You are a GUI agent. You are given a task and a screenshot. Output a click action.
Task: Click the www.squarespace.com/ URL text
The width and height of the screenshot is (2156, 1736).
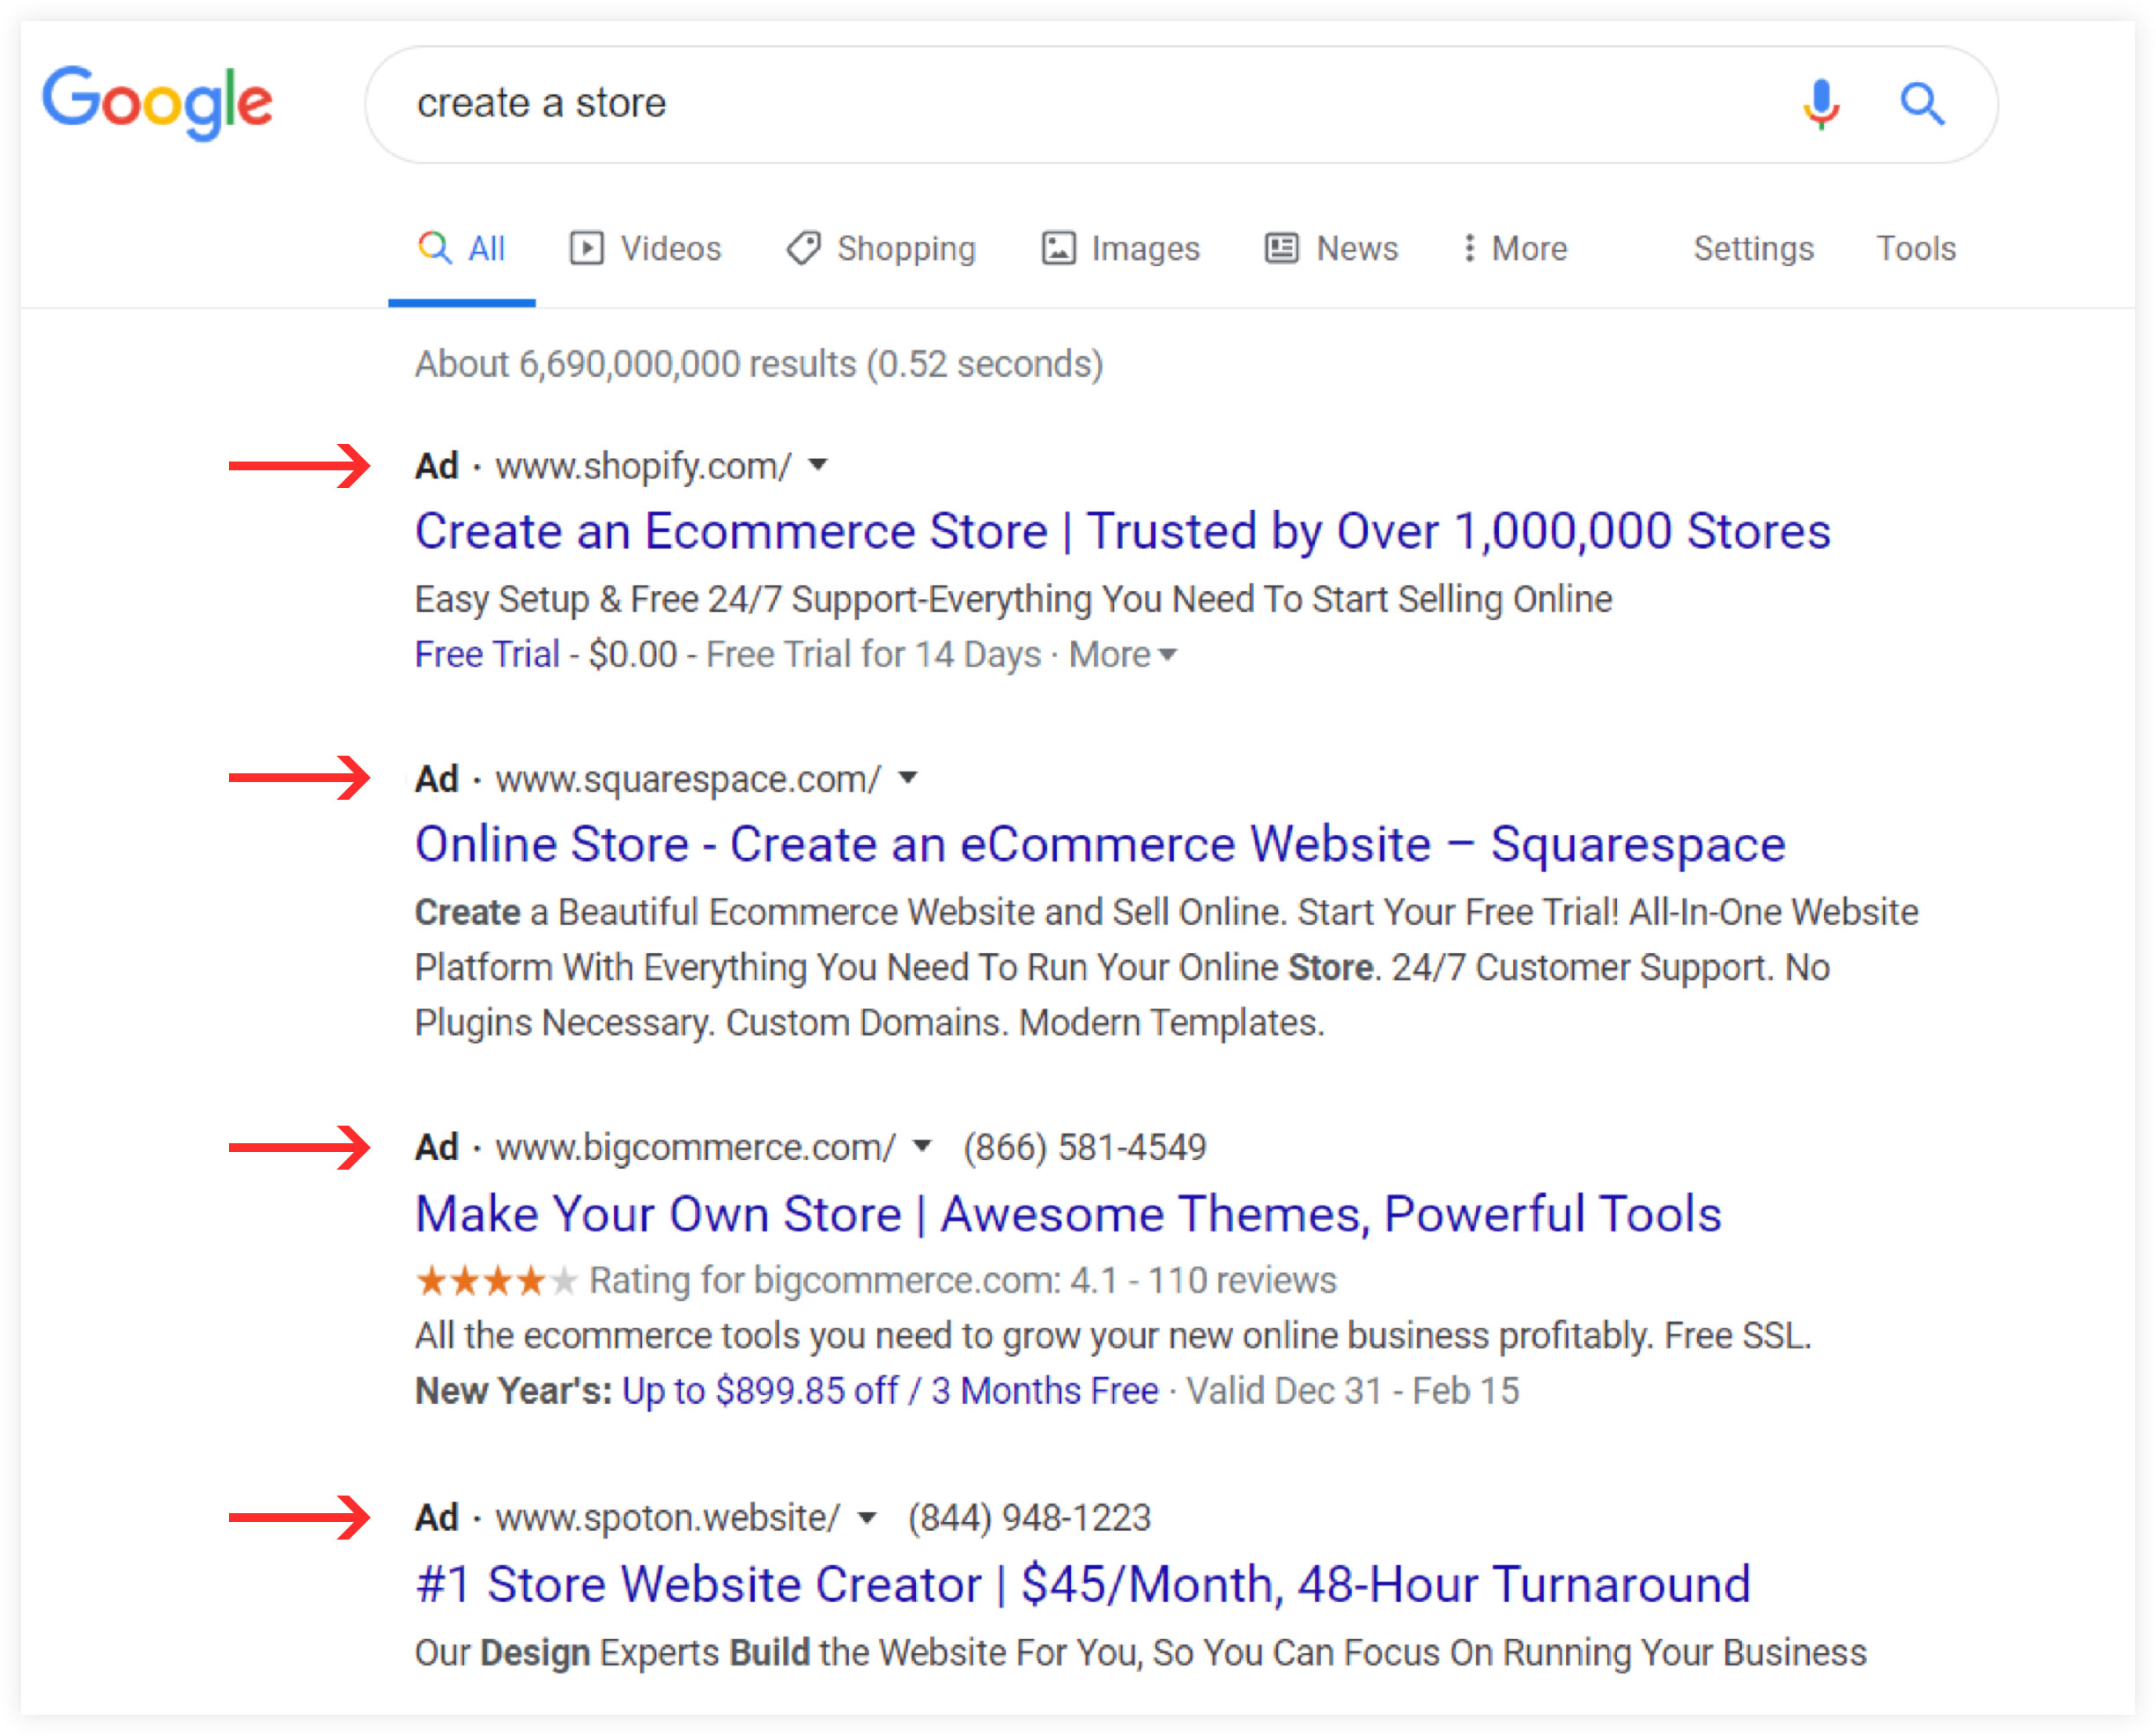688,779
